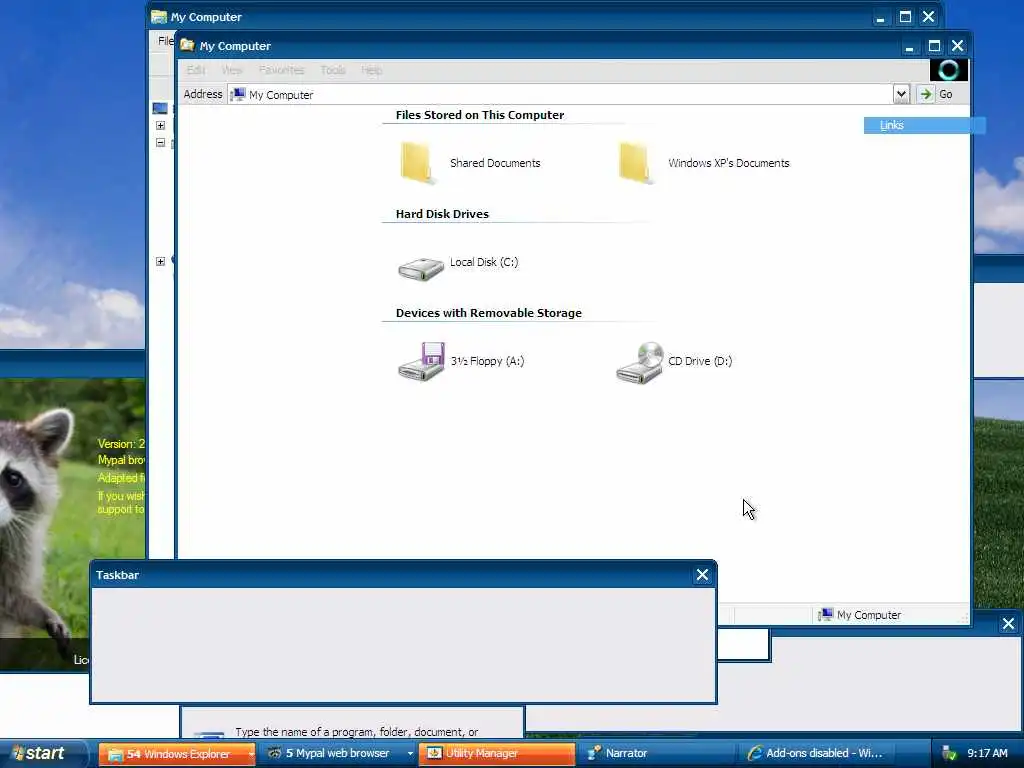Collapse the minus node in folder tree

click(161, 142)
